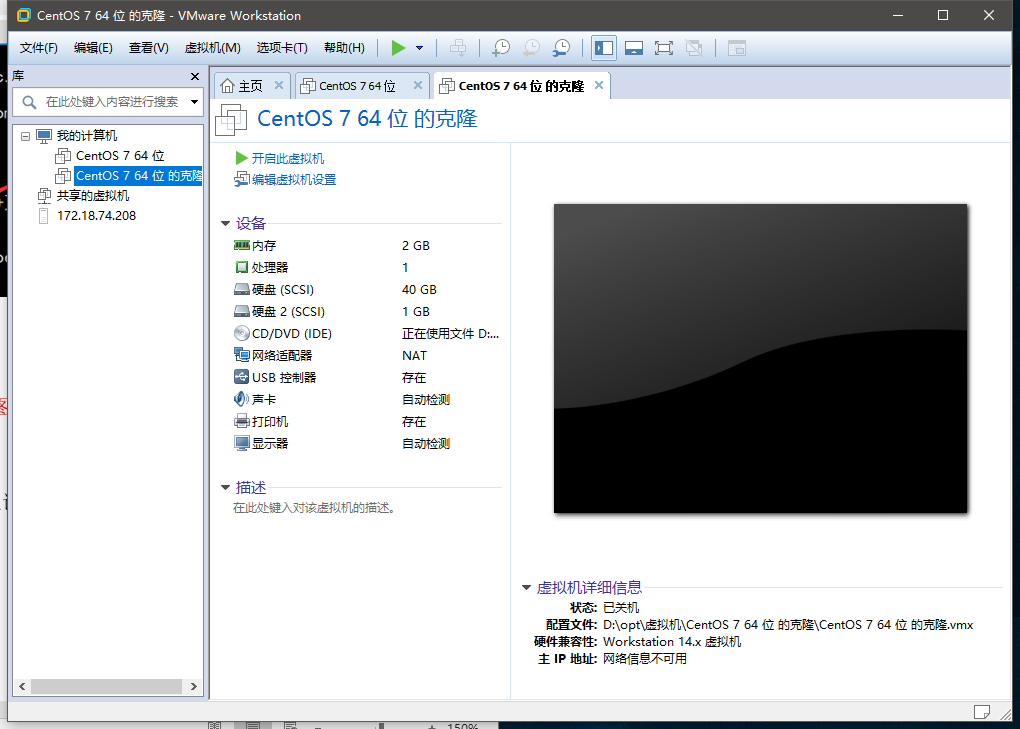Viewport: 1020px width, 729px height.
Task: Click the CD/DVD (IDE) disc icon
Action: pyautogui.click(x=241, y=333)
